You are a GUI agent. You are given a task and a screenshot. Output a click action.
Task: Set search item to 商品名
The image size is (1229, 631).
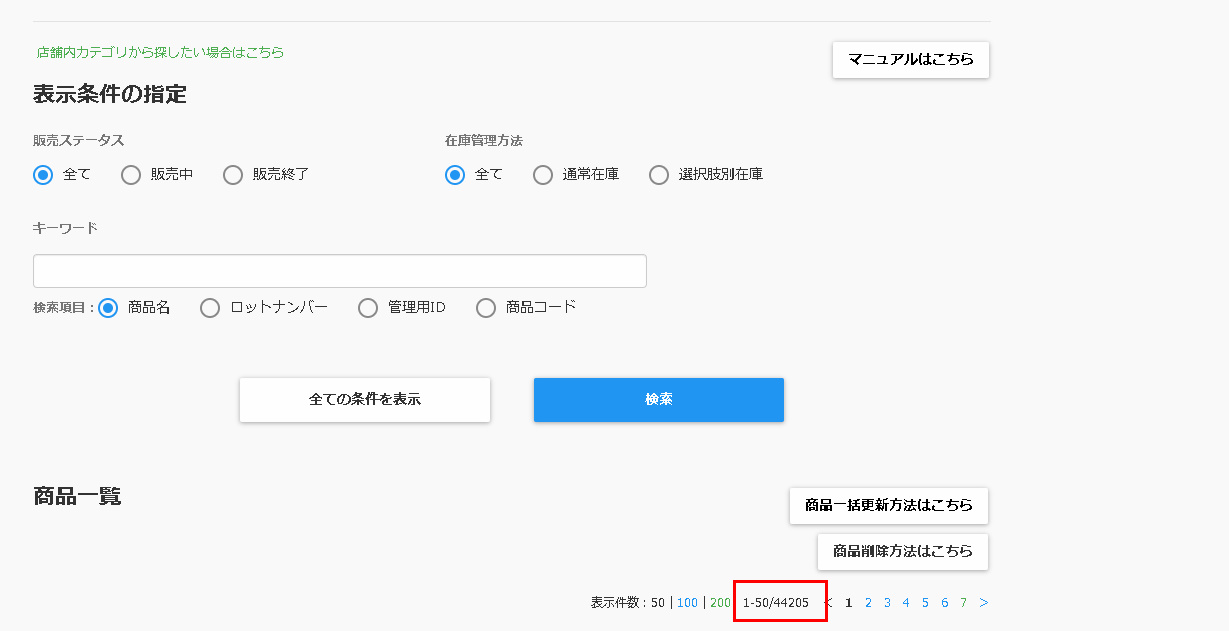coord(108,308)
